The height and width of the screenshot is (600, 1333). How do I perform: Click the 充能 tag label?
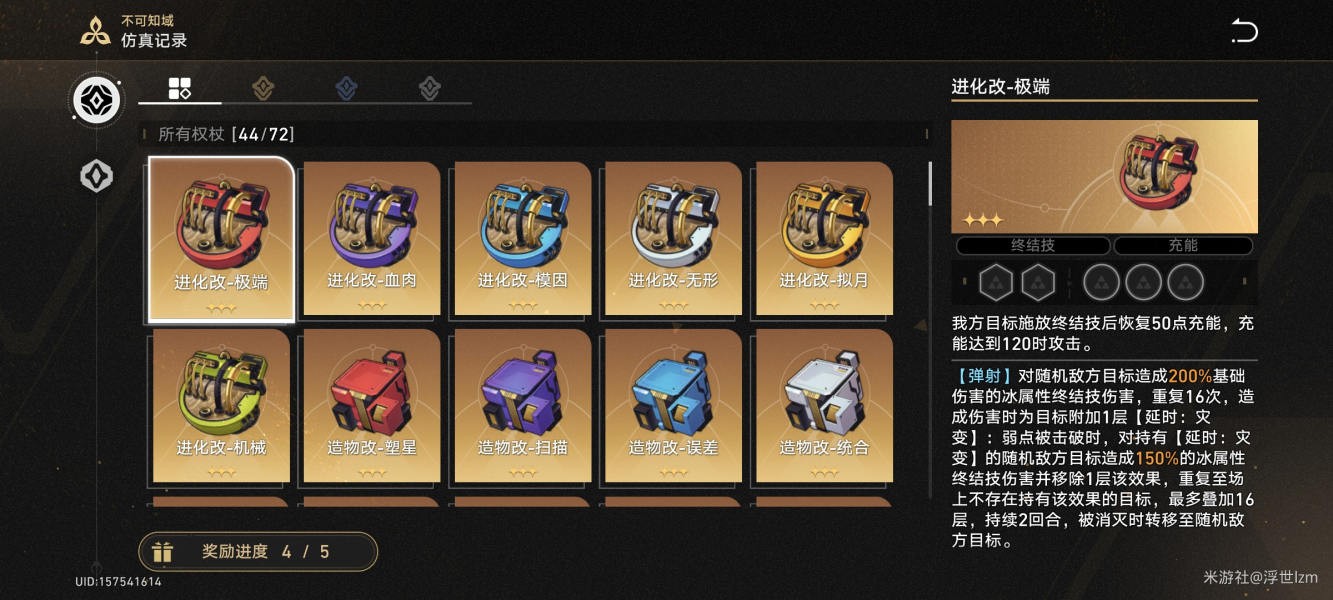pos(1183,245)
